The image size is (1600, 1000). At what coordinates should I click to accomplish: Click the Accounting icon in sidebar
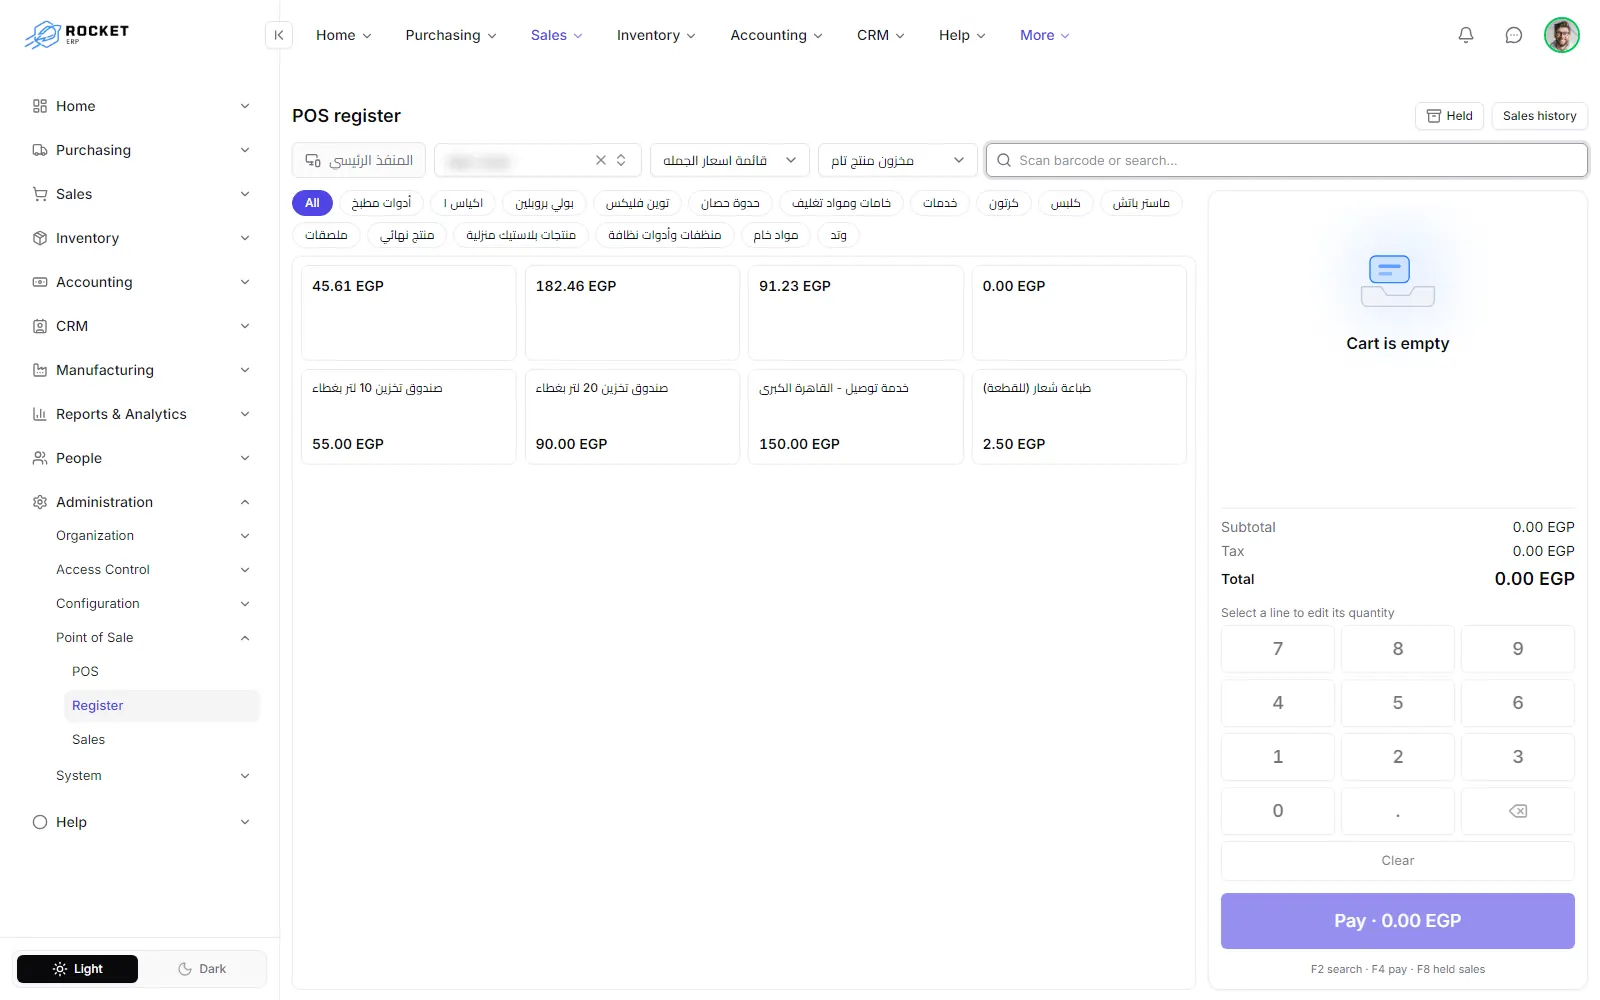(40, 282)
